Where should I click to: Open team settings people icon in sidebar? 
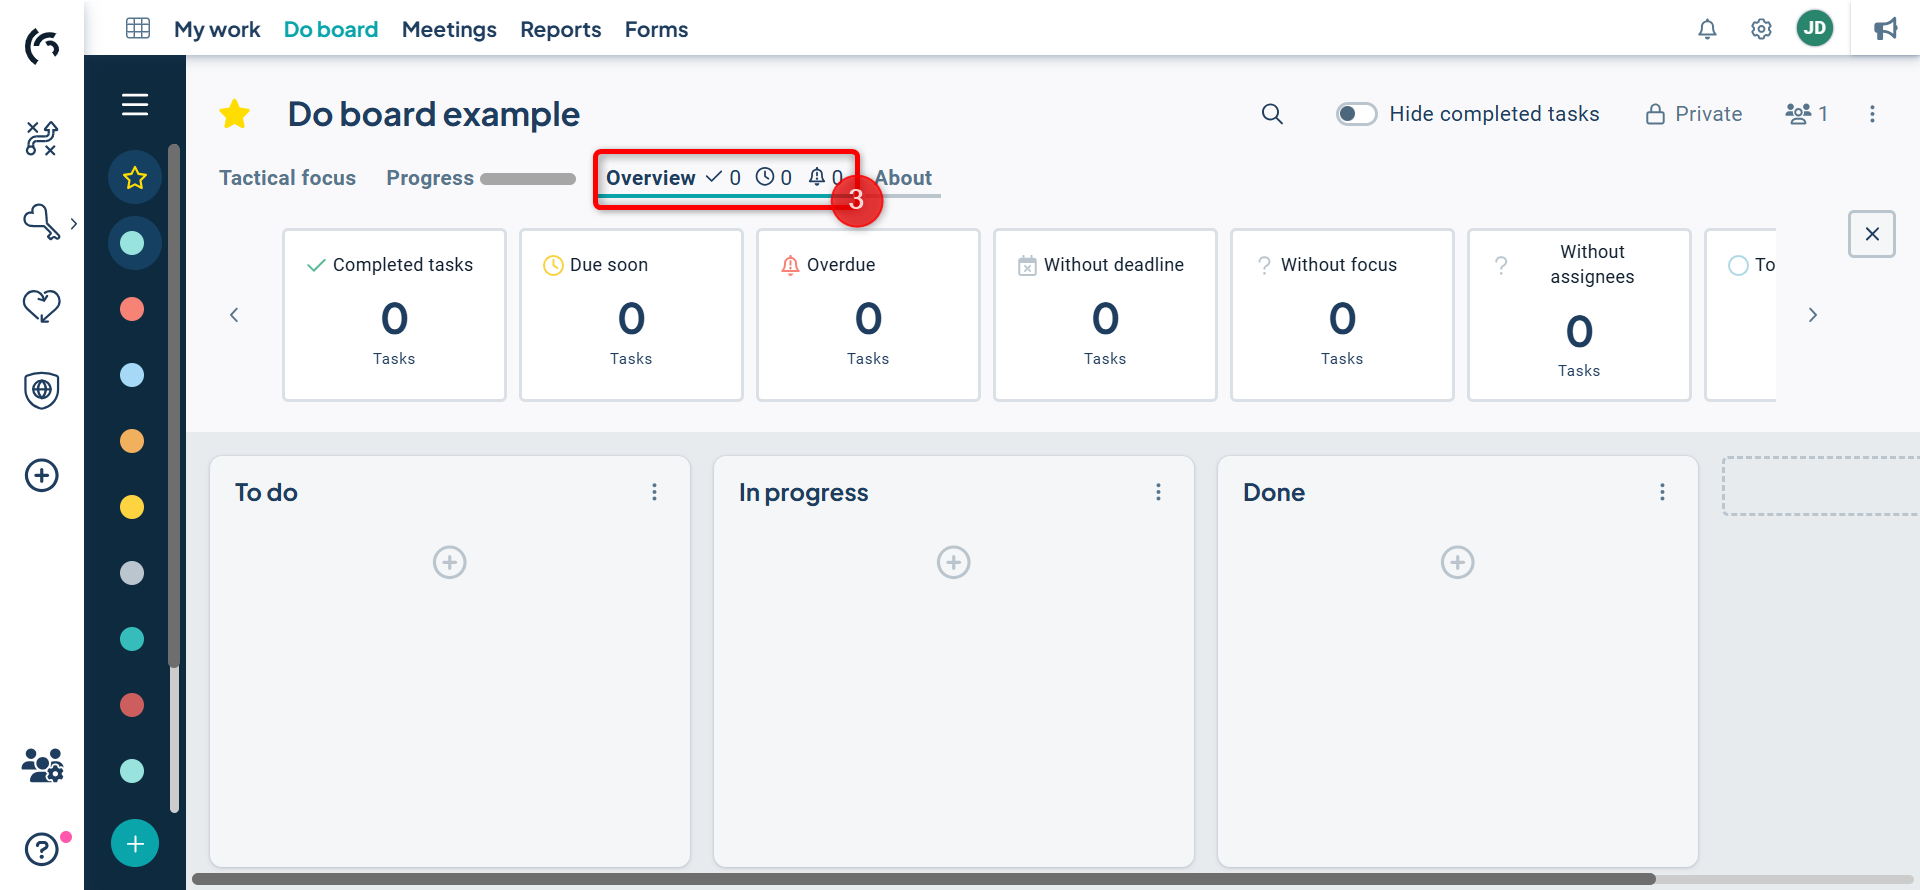[x=42, y=766]
